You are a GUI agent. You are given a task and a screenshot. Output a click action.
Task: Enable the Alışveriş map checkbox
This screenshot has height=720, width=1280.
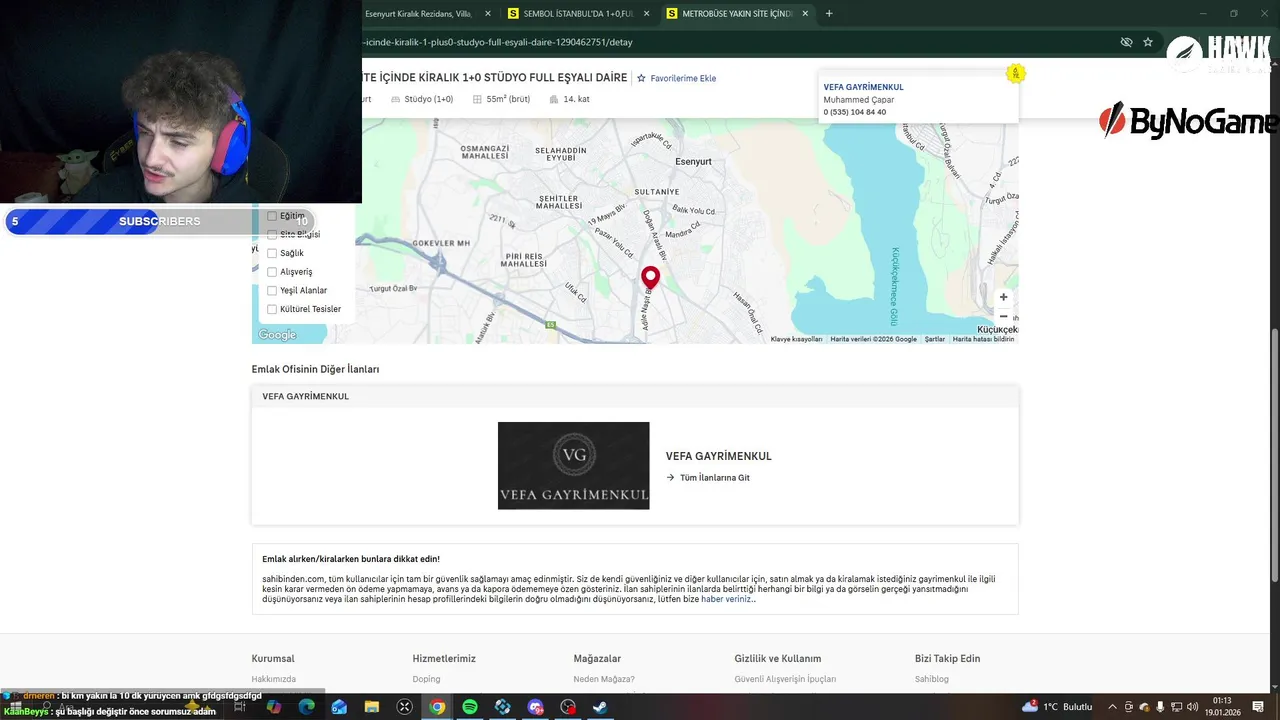click(x=271, y=272)
